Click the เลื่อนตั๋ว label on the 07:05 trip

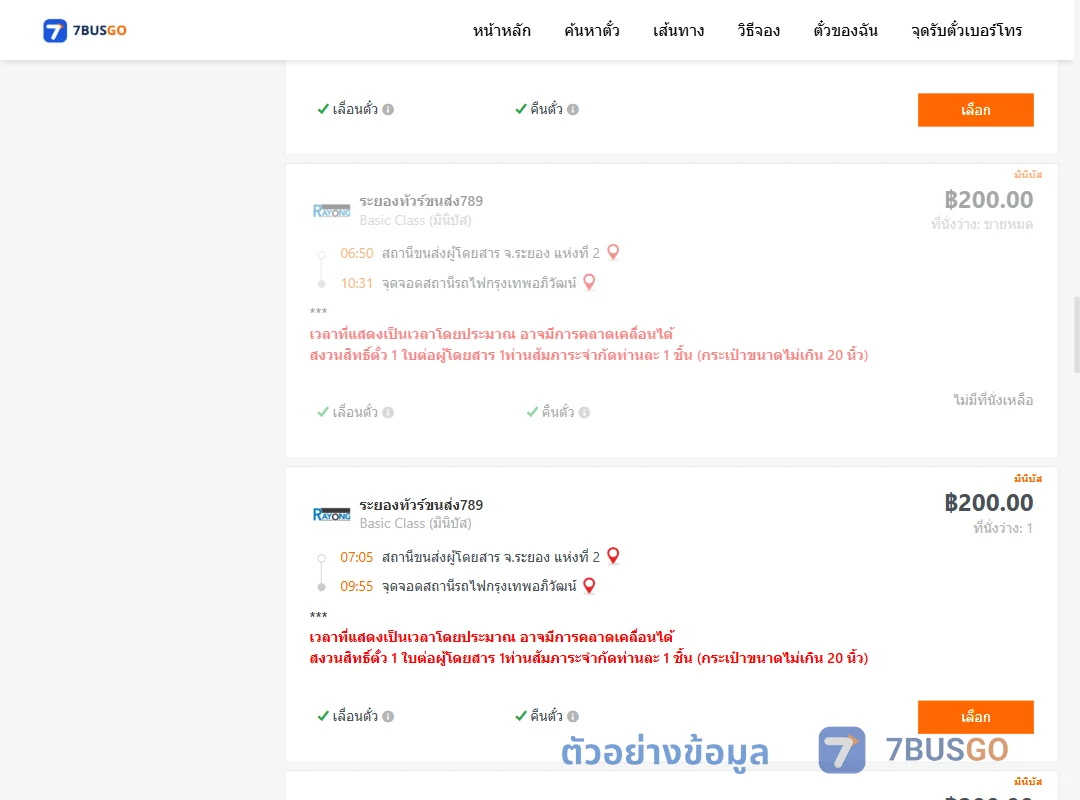(x=355, y=717)
